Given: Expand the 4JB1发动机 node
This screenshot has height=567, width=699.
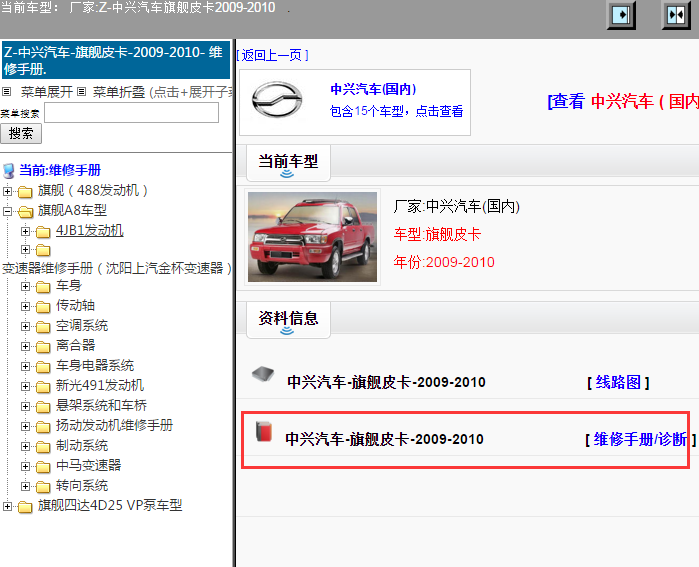Looking at the screenshot, I should (x=25, y=231).
